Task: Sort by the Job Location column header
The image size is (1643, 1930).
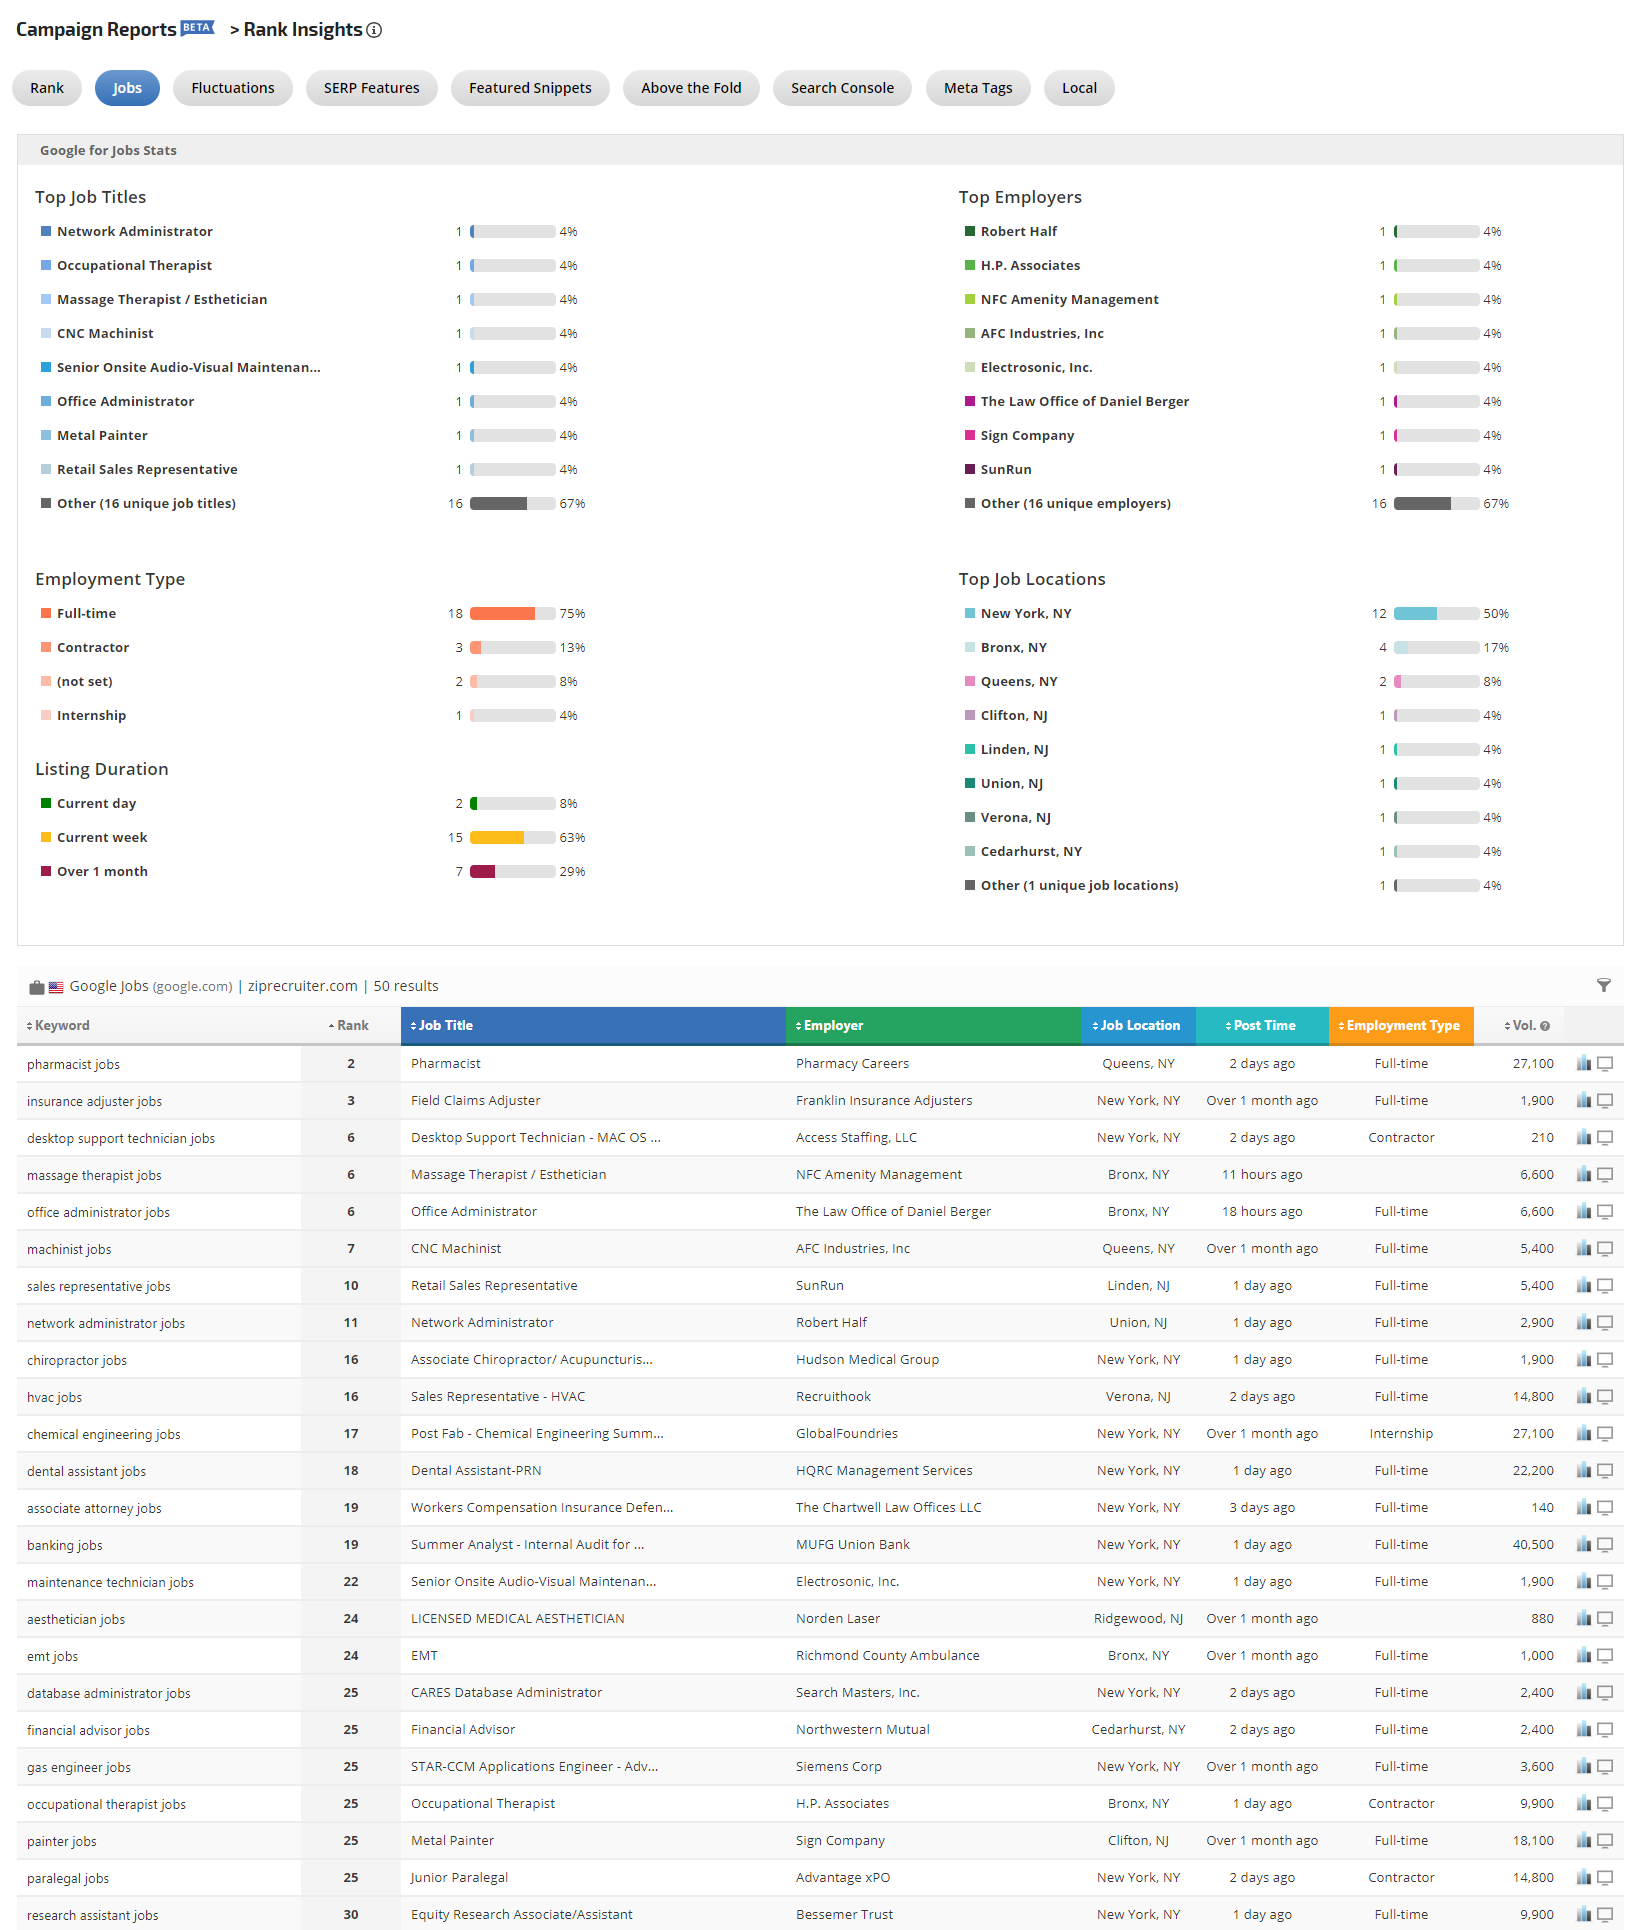Action: [1138, 1026]
